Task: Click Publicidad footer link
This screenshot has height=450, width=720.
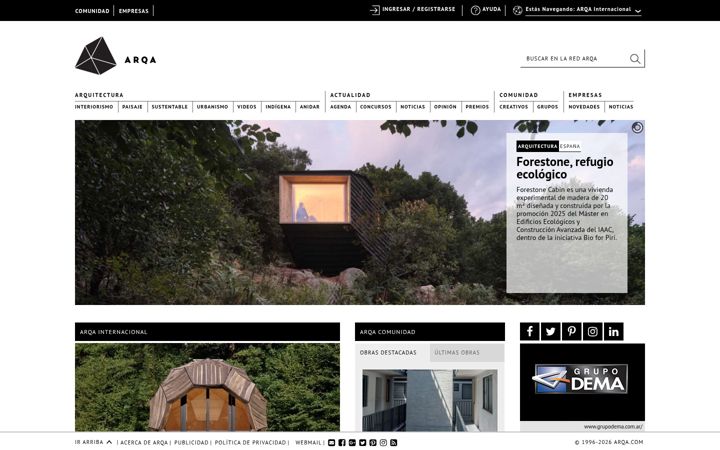Action: pos(191,443)
